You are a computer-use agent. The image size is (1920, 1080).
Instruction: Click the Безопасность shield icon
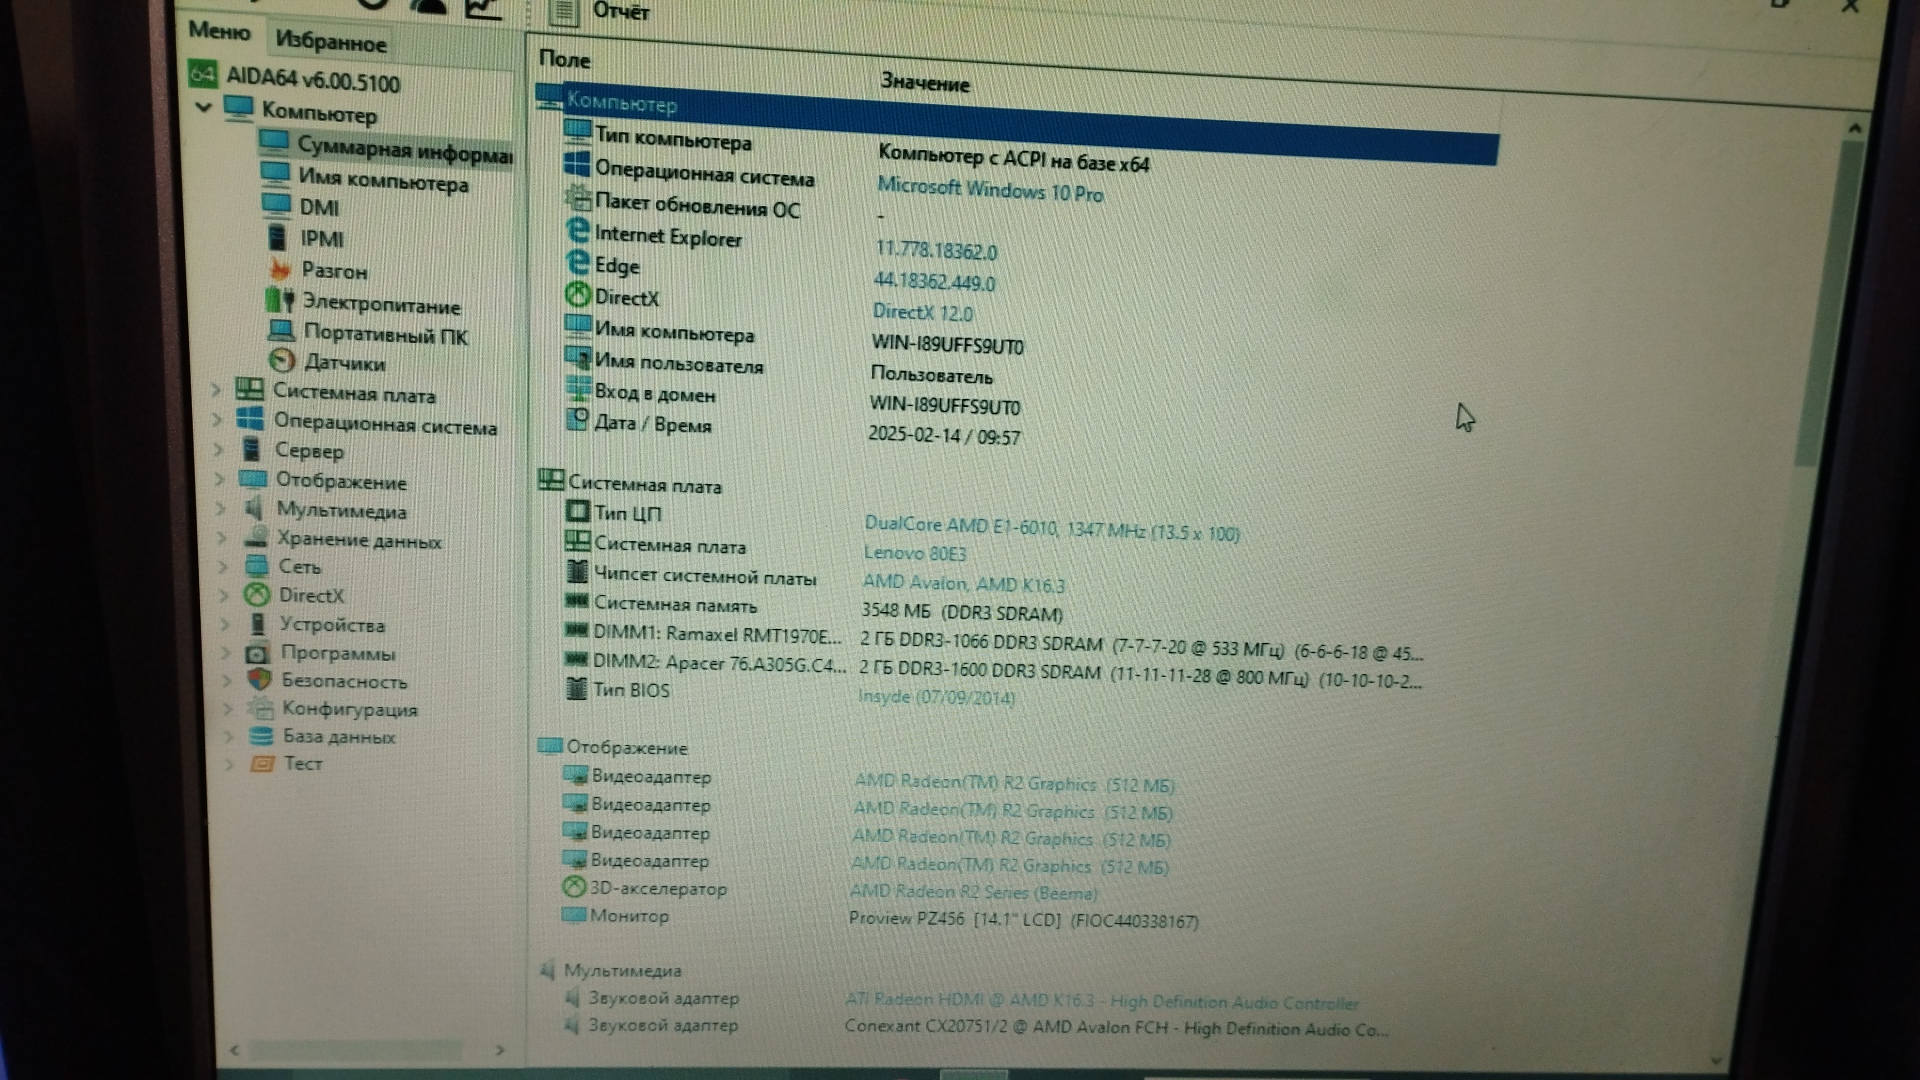[260, 680]
